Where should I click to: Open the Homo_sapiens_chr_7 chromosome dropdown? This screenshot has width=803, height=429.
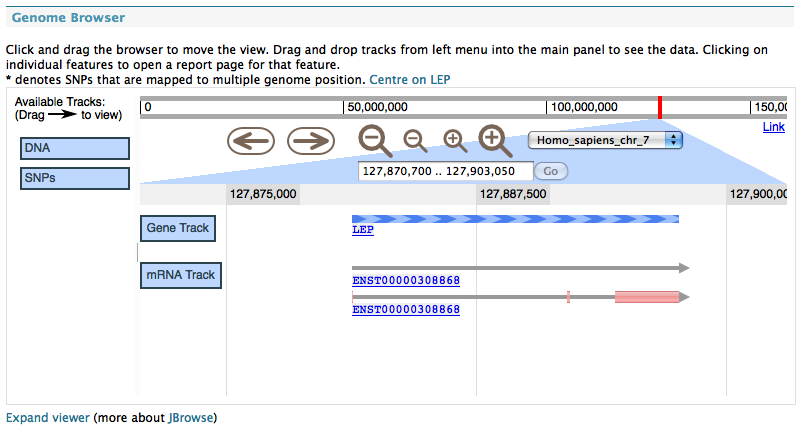pos(605,140)
